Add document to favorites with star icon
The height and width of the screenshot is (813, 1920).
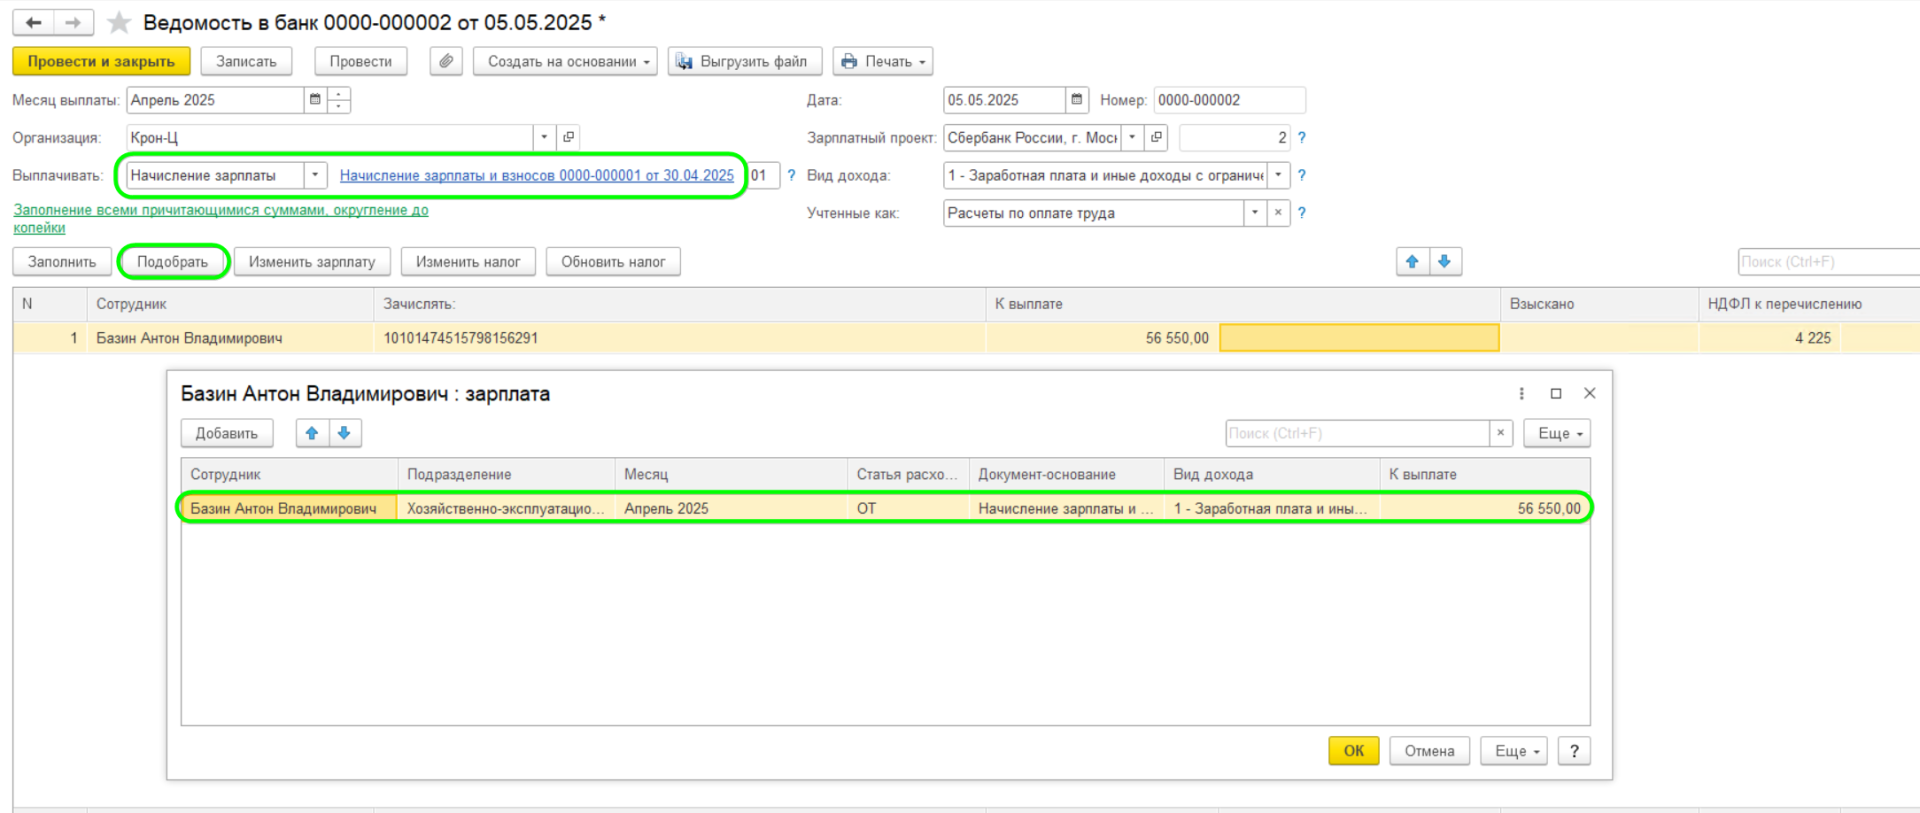[119, 22]
